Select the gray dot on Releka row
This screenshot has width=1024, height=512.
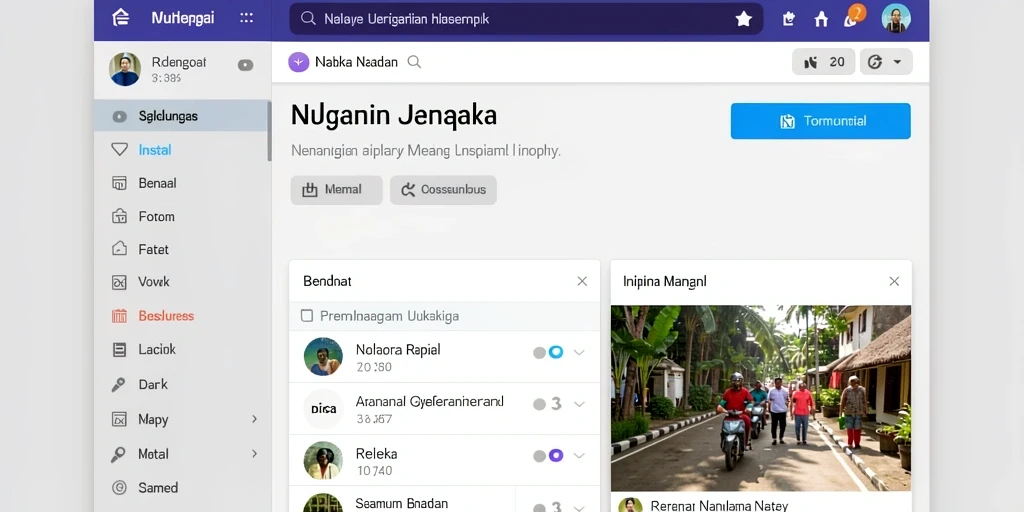[539, 456]
